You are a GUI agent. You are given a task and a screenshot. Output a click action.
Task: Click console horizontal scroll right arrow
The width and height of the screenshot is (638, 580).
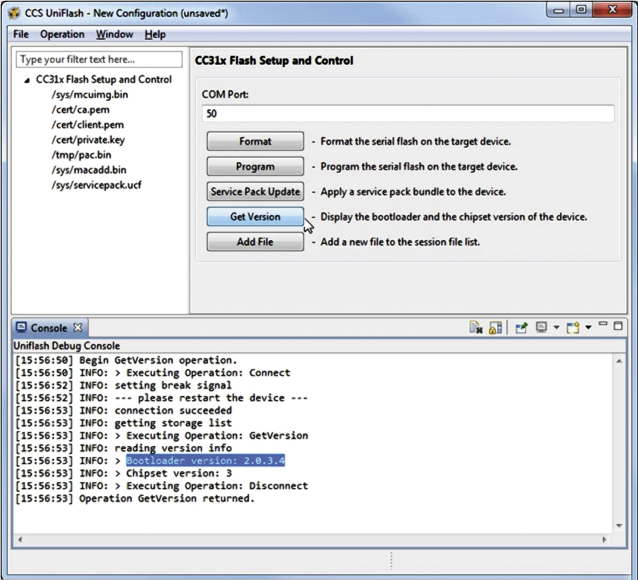(604, 540)
